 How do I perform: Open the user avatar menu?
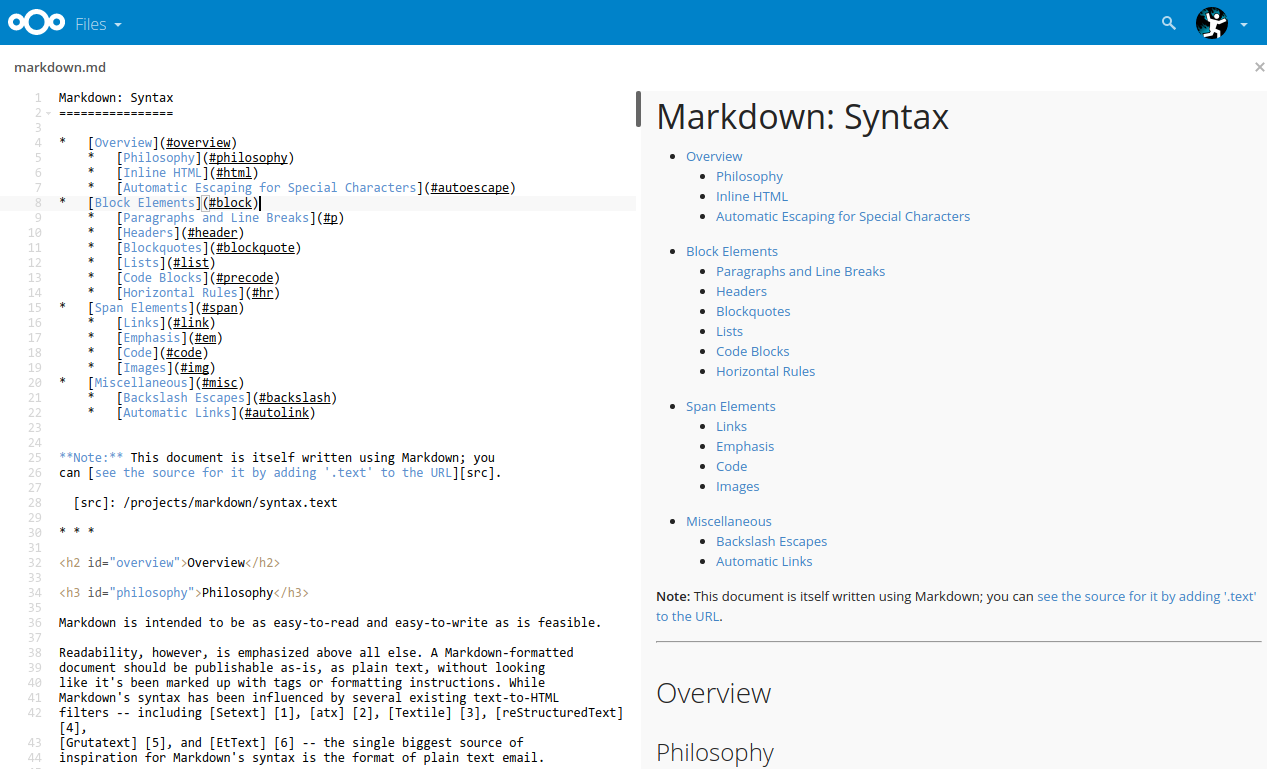[1211, 23]
